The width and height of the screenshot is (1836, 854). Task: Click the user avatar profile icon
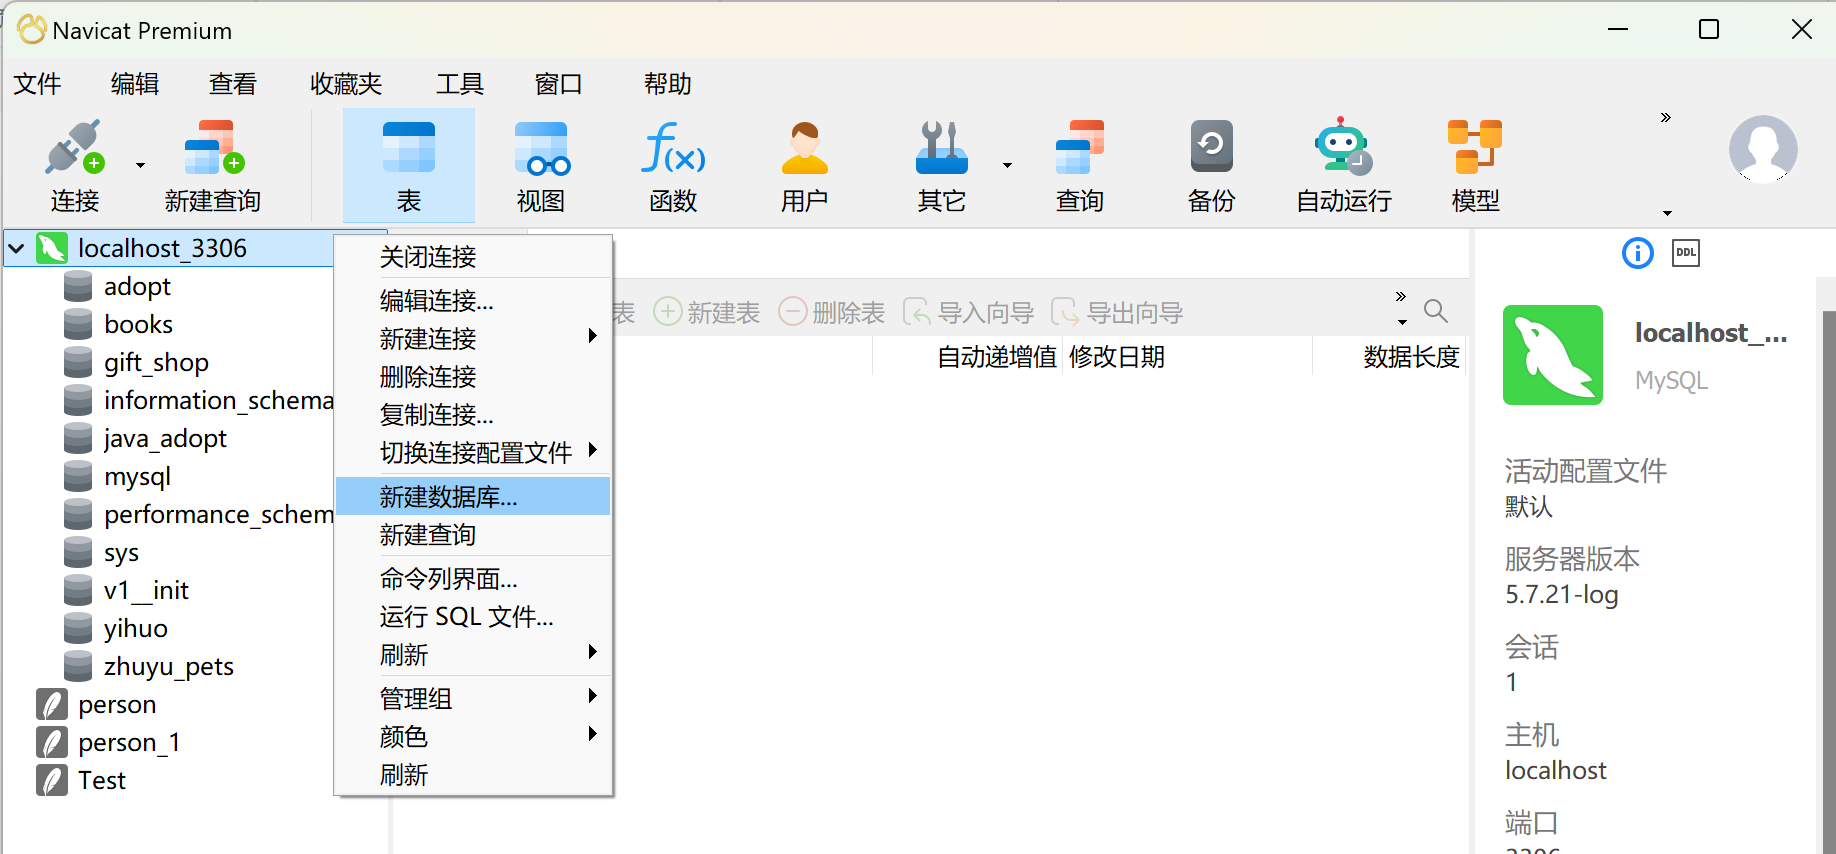pyautogui.click(x=1763, y=149)
